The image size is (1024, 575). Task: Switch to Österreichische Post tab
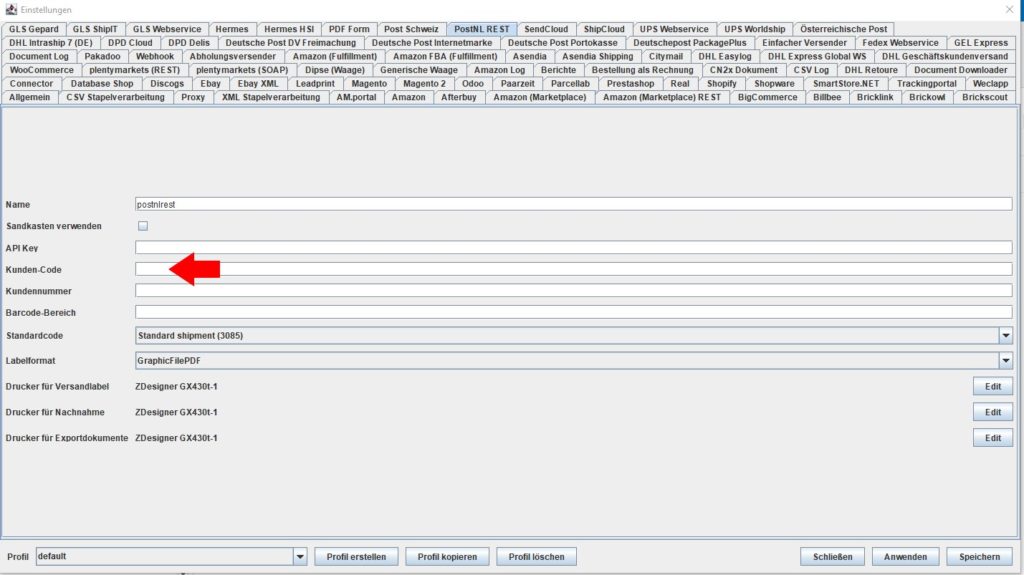pyautogui.click(x=843, y=29)
